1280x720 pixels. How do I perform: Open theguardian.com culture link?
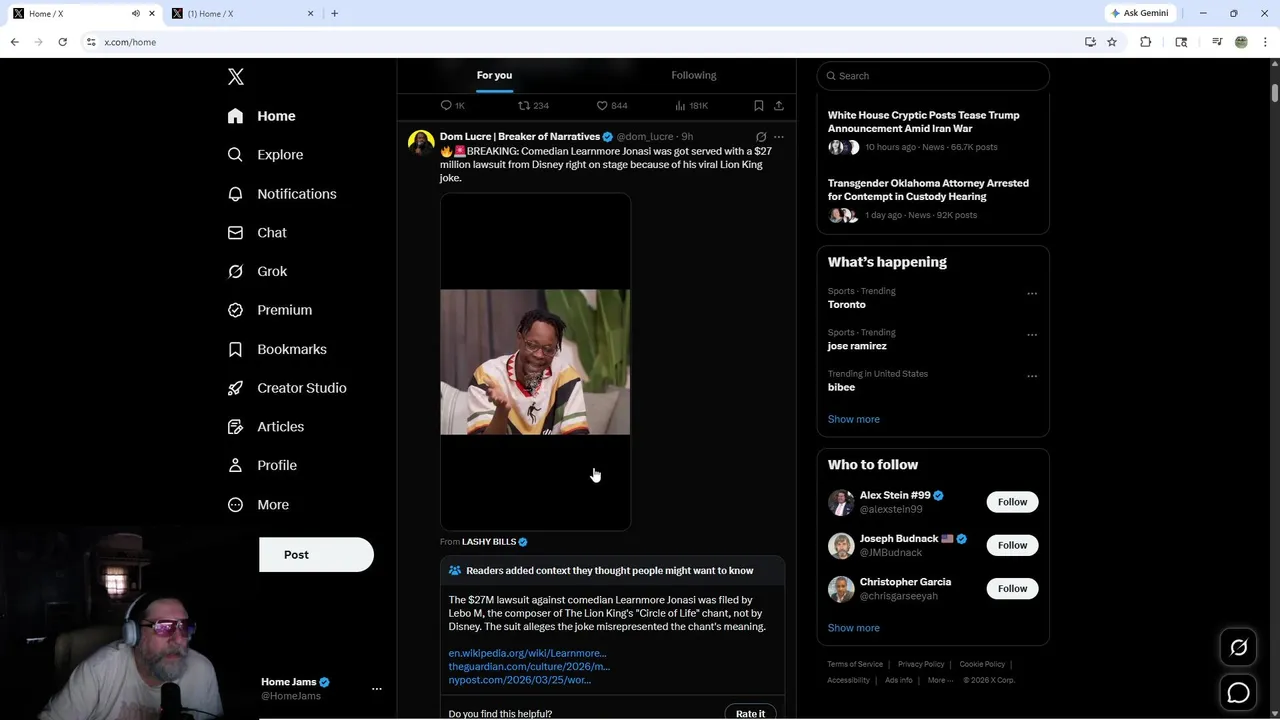[x=529, y=666]
